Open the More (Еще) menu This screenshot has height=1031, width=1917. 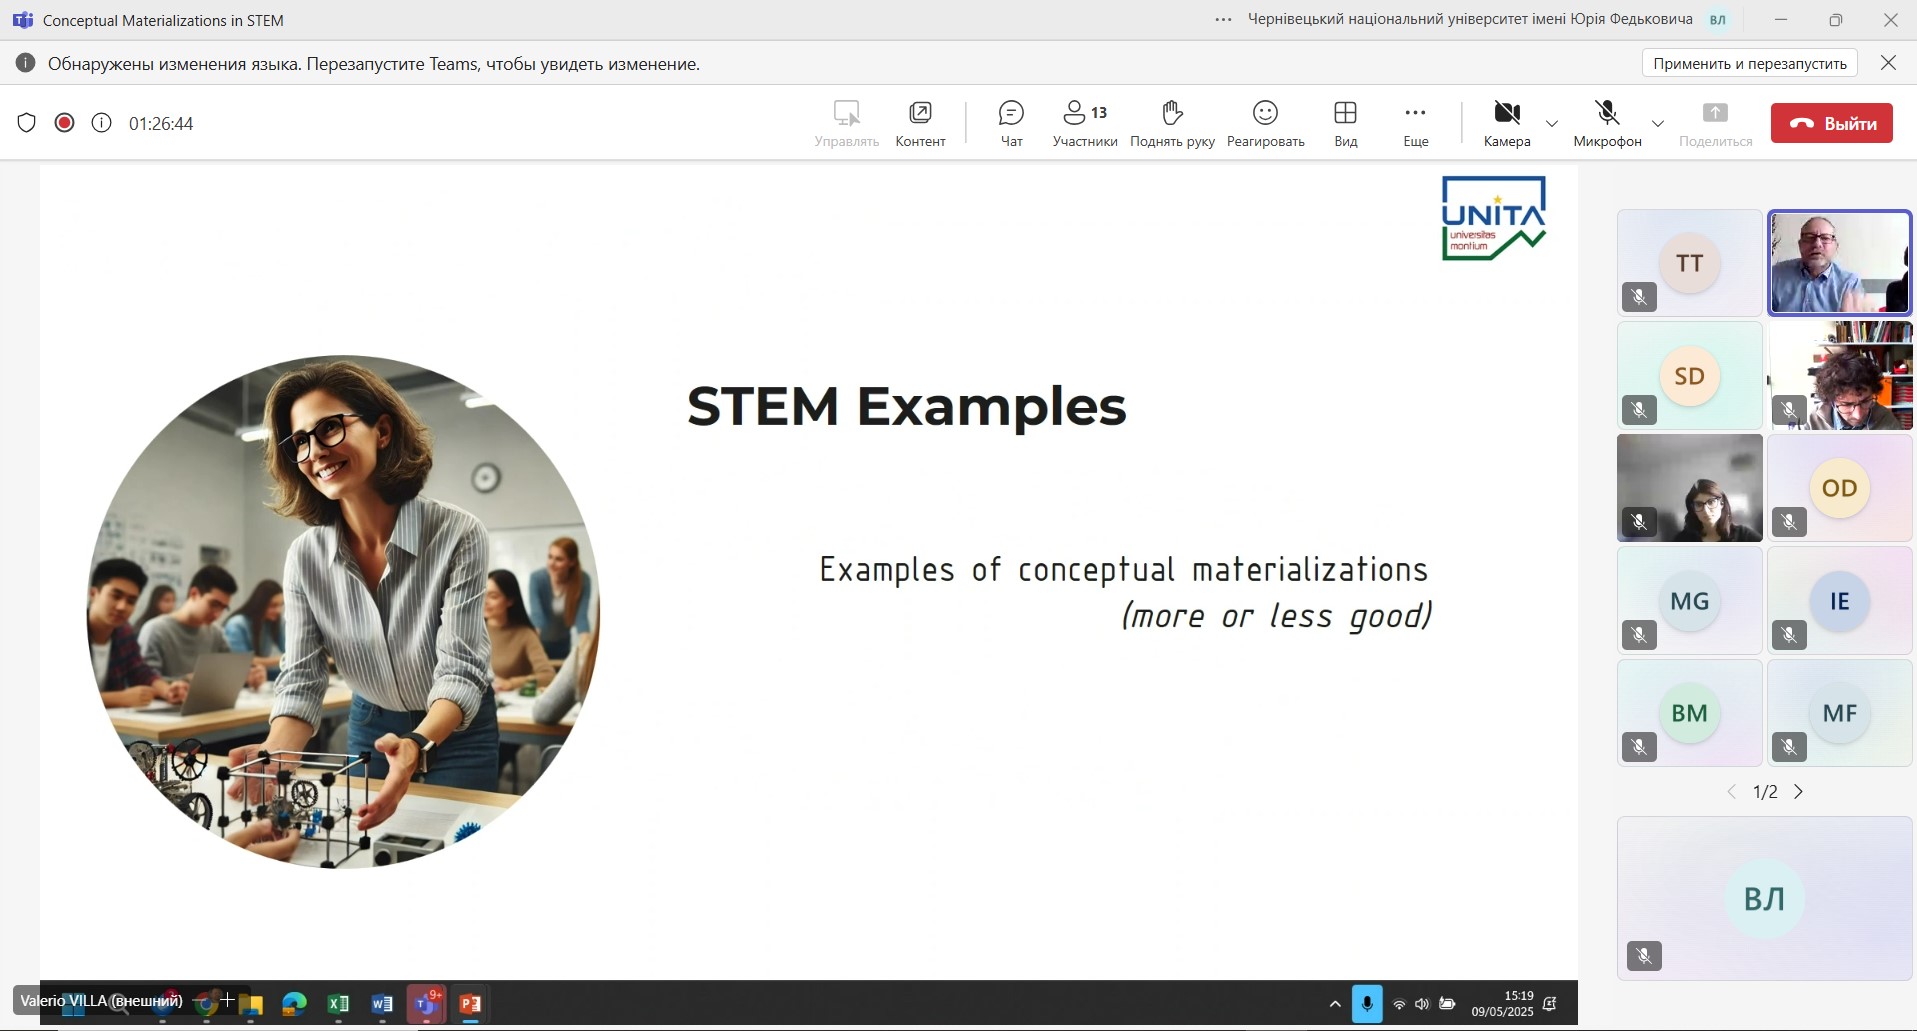tap(1416, 123)
